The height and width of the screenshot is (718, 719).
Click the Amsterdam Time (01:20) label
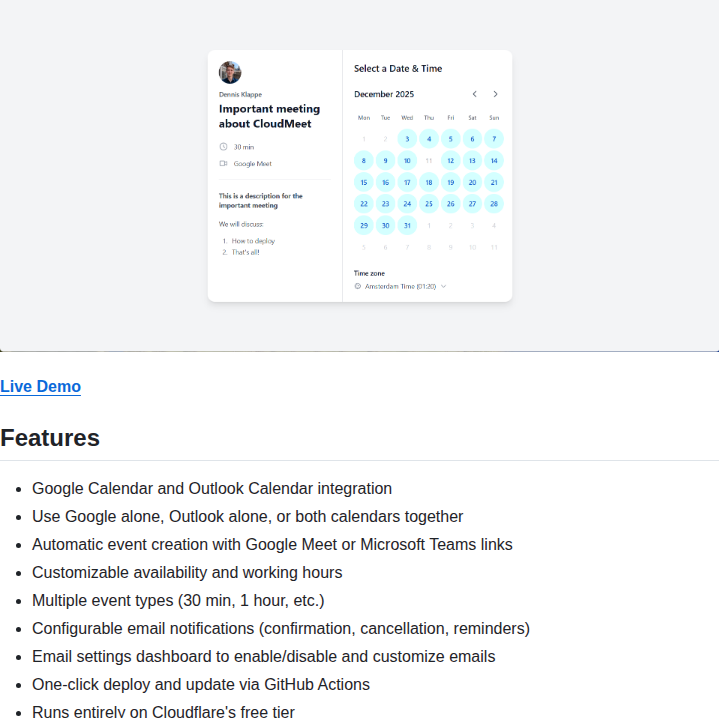point(400,286)
